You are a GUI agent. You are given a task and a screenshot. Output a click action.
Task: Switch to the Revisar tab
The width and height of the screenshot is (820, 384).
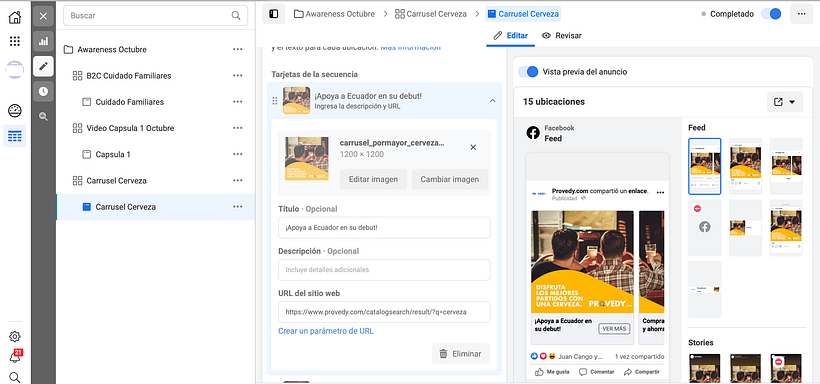pos(562,36)
